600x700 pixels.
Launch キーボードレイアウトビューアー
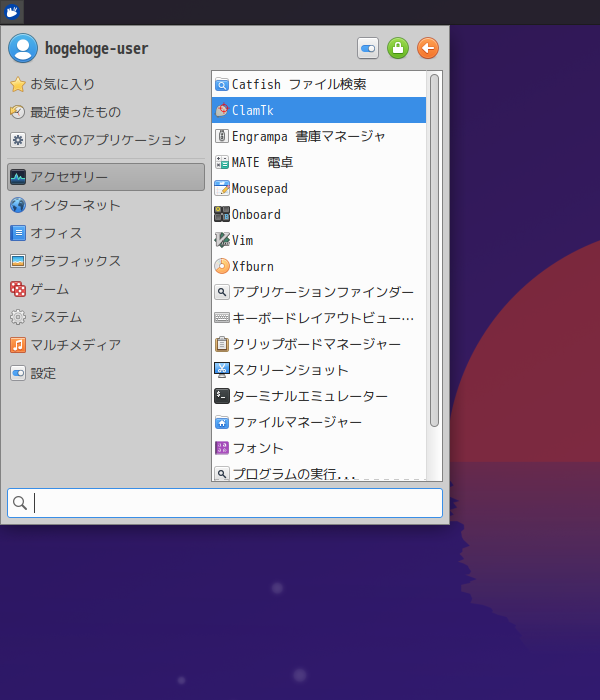coord(319,318)
